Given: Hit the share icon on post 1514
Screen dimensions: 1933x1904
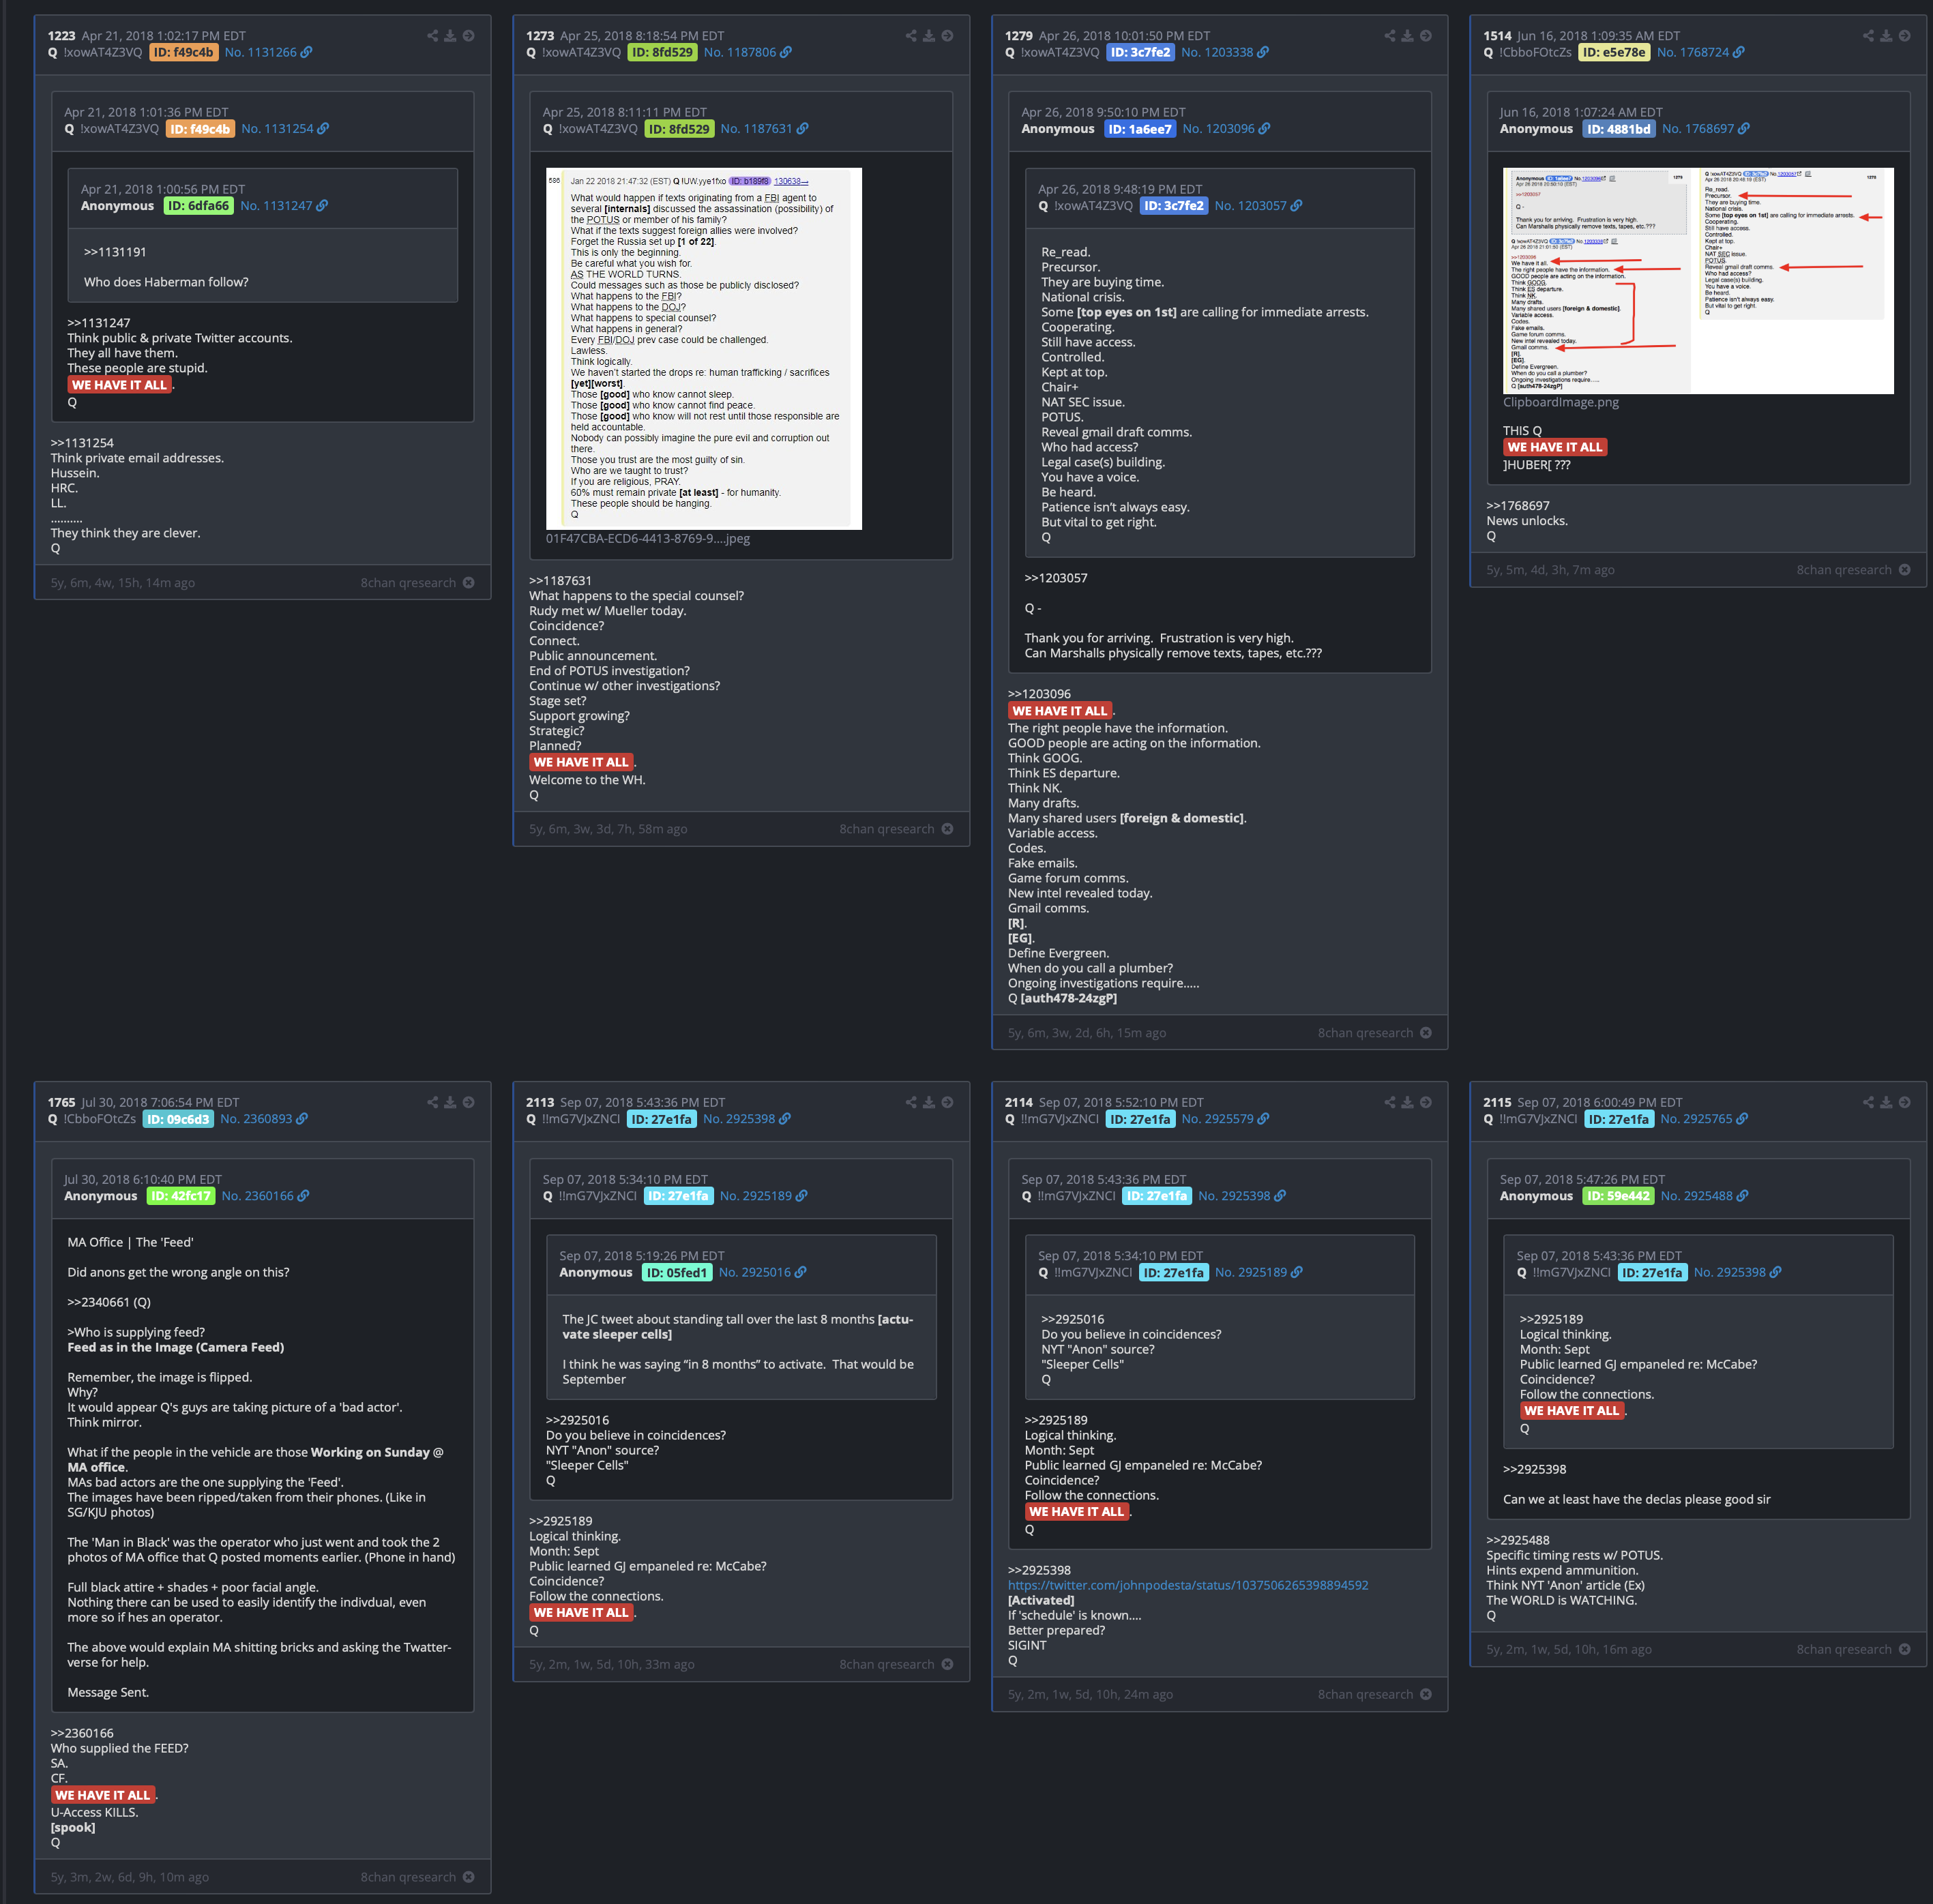Looking at the screenshot, I should click(x=1868, y=36).
